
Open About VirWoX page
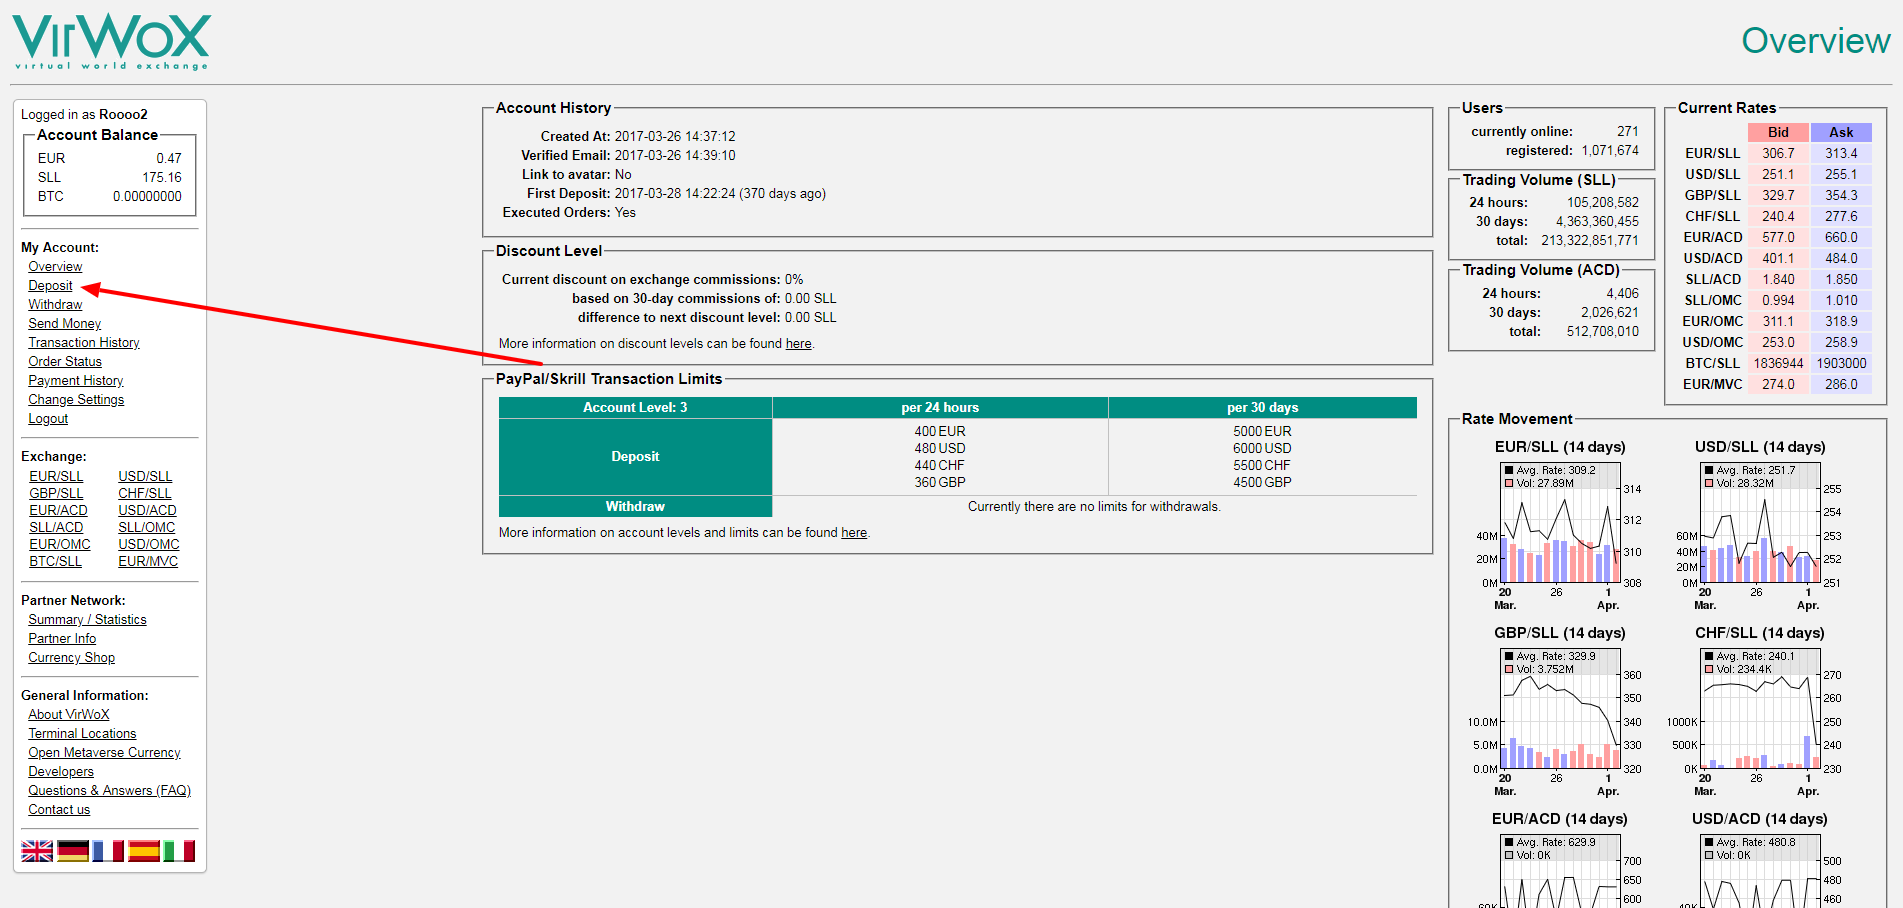tap(69, 715)
